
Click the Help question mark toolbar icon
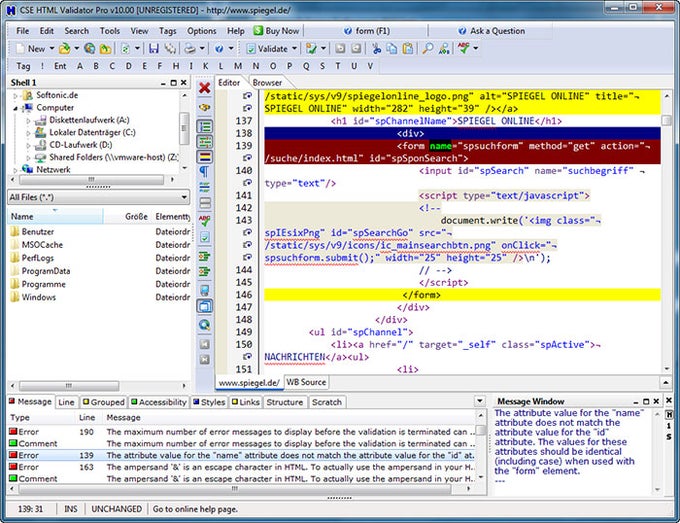point(218,48)
